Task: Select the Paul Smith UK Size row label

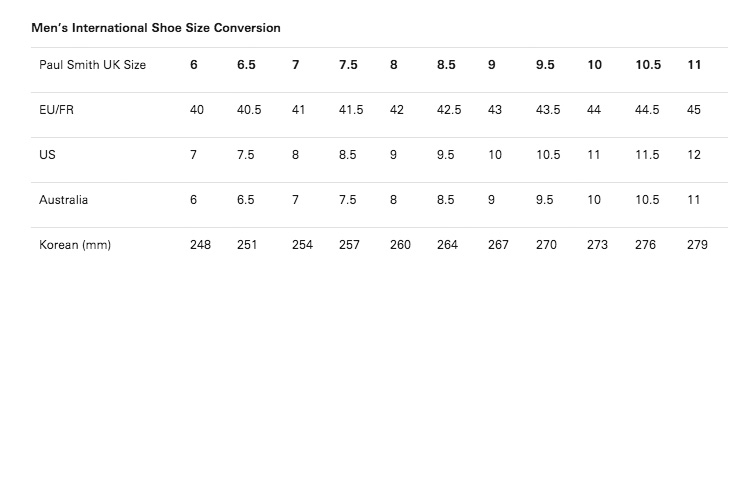Action: pyautogui.click(x=92, y=65)
